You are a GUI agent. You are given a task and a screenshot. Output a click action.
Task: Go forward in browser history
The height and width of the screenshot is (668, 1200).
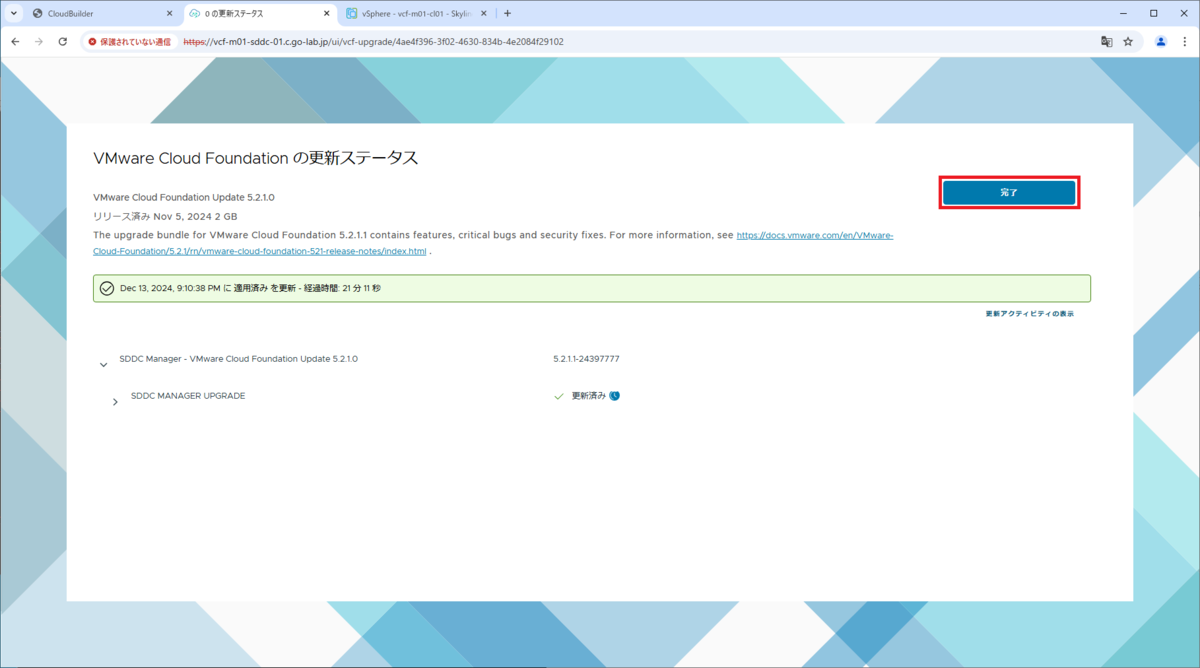(x=39, y=42)
